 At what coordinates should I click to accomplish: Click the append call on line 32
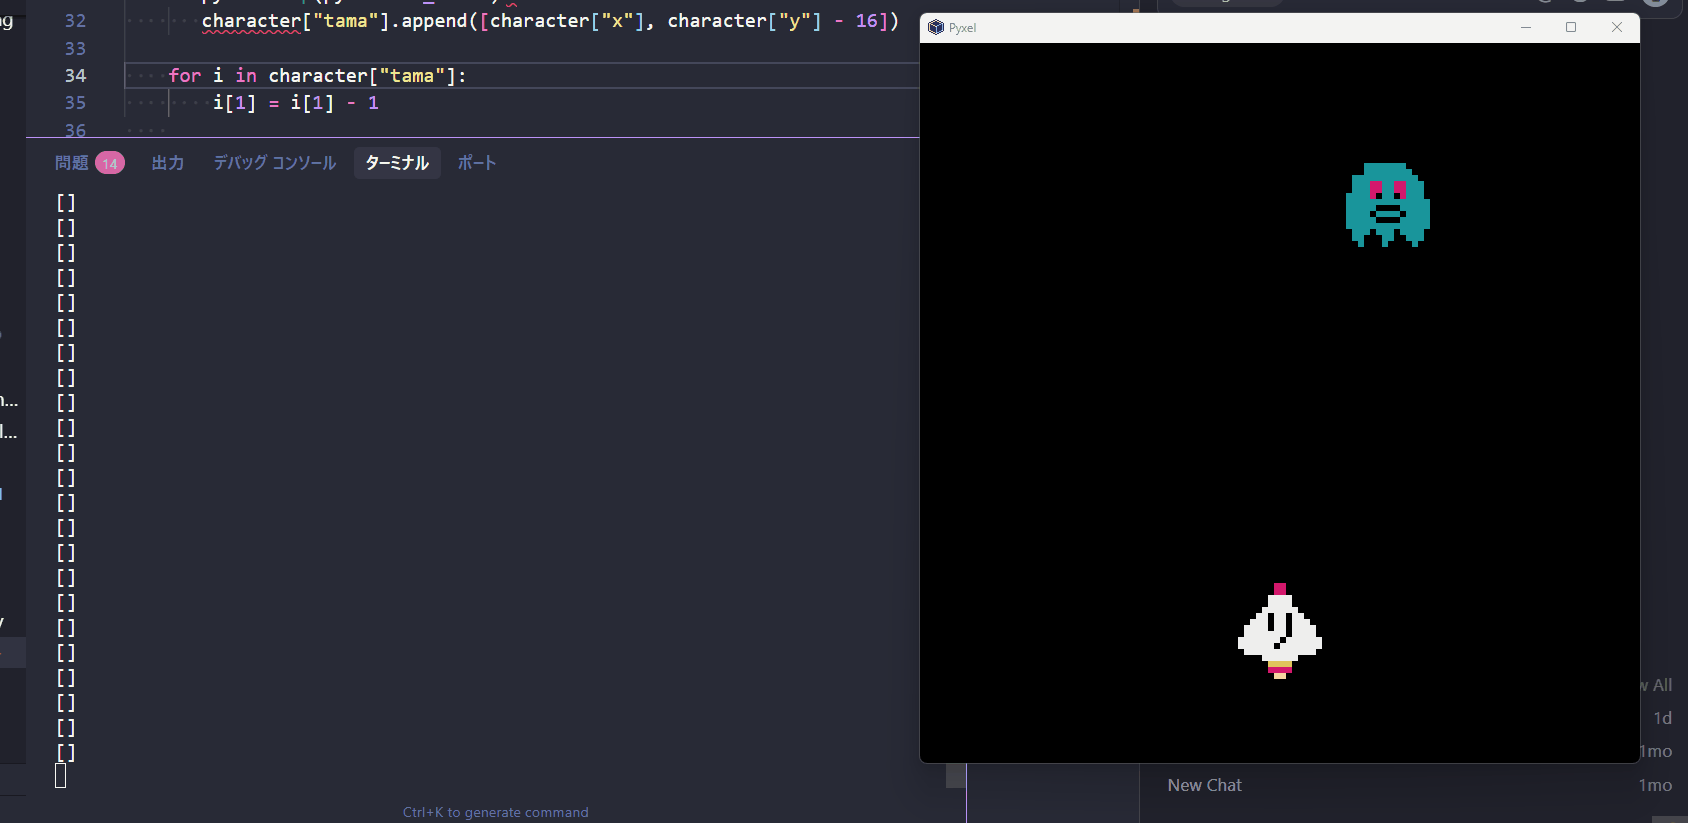click(x=434, y=21)
